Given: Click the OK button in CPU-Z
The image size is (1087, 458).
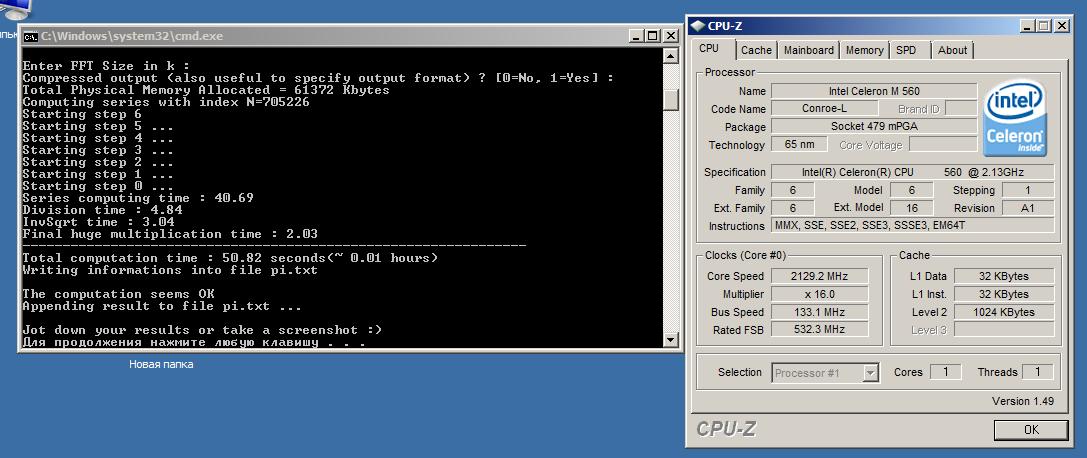Looking at the screenshot, I should point(1031,430).
